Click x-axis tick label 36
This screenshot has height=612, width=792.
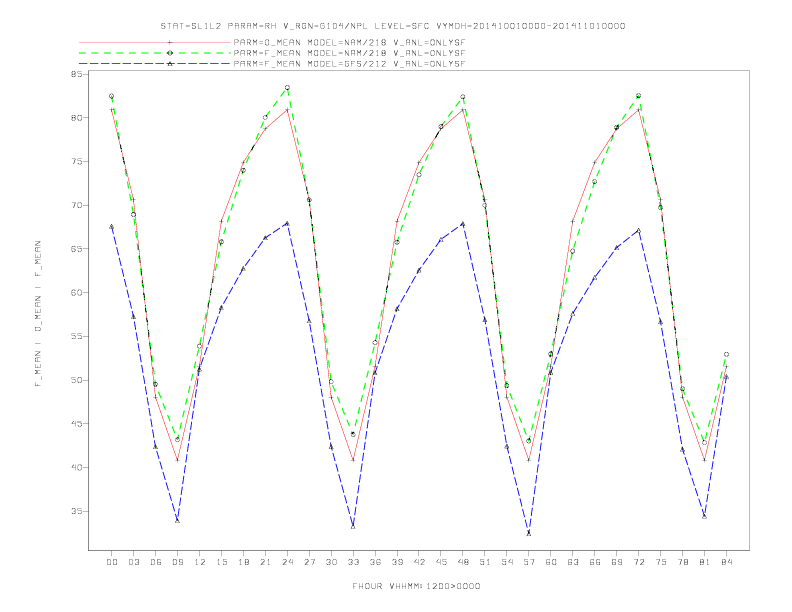point(375,562)
